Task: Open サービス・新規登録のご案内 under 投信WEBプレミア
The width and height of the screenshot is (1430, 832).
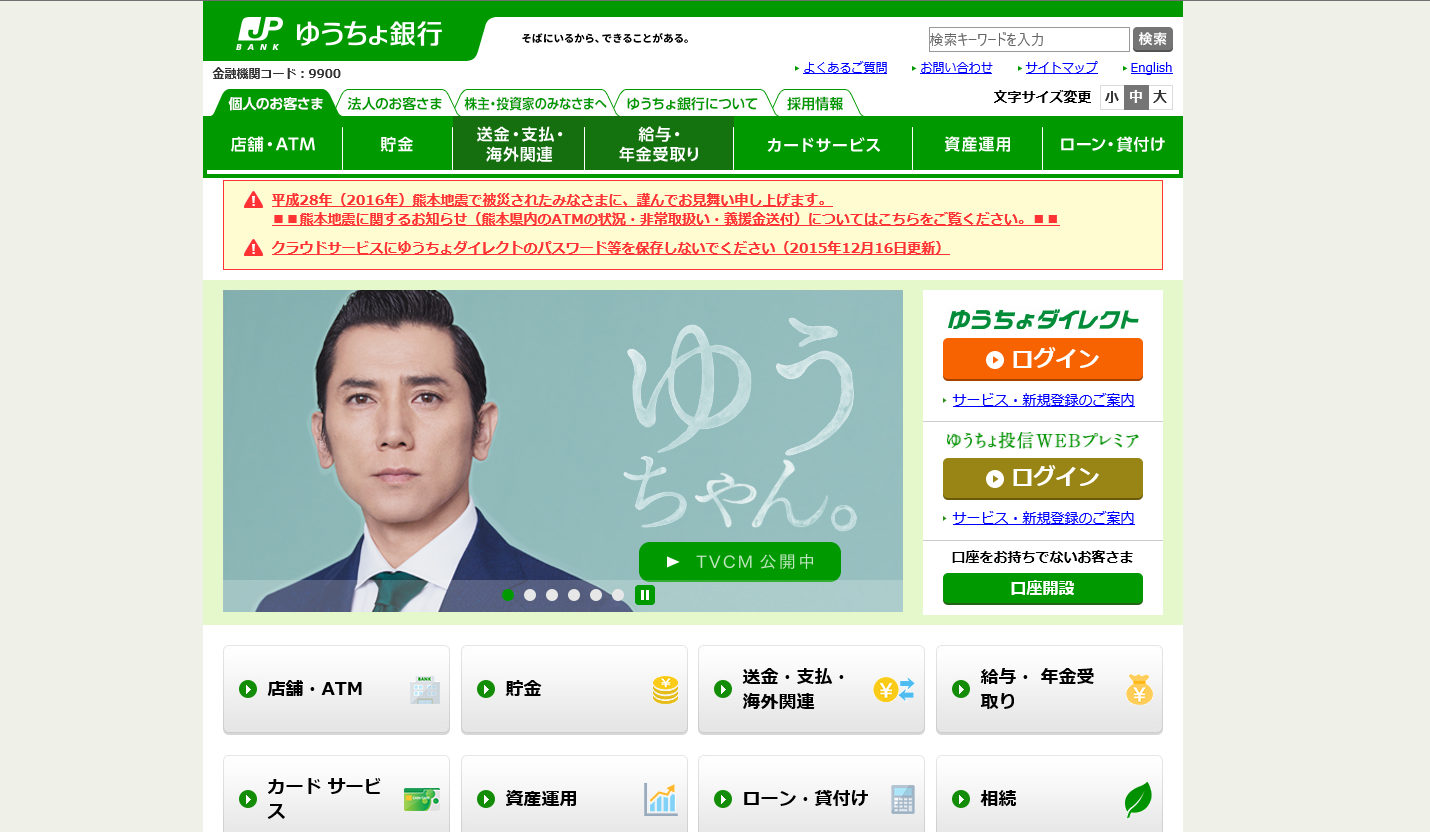Action: pos(1043,518)
